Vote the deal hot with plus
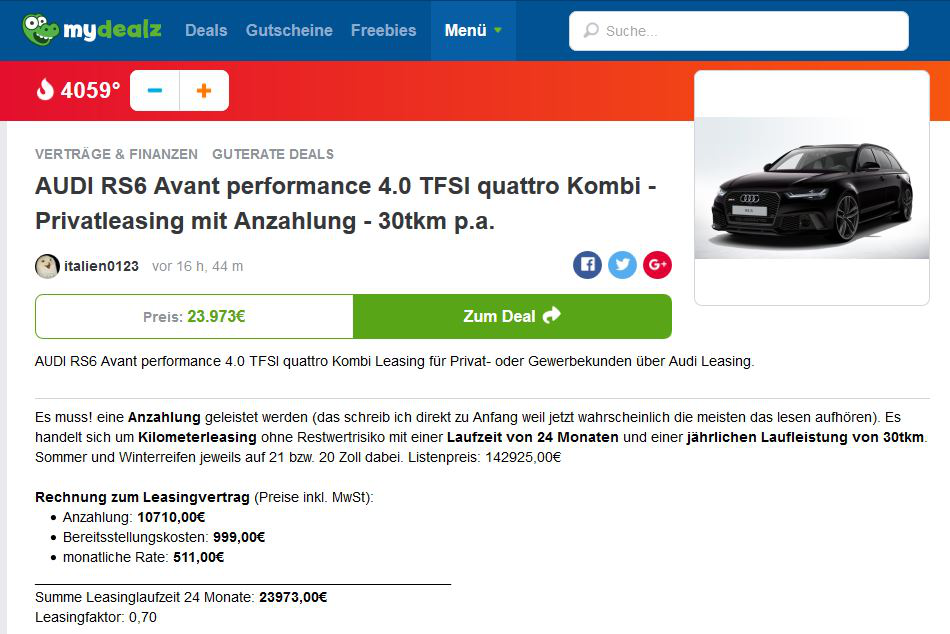Image resolution: width=950 pixels, height=634 pixels. (x=204, y=91)
